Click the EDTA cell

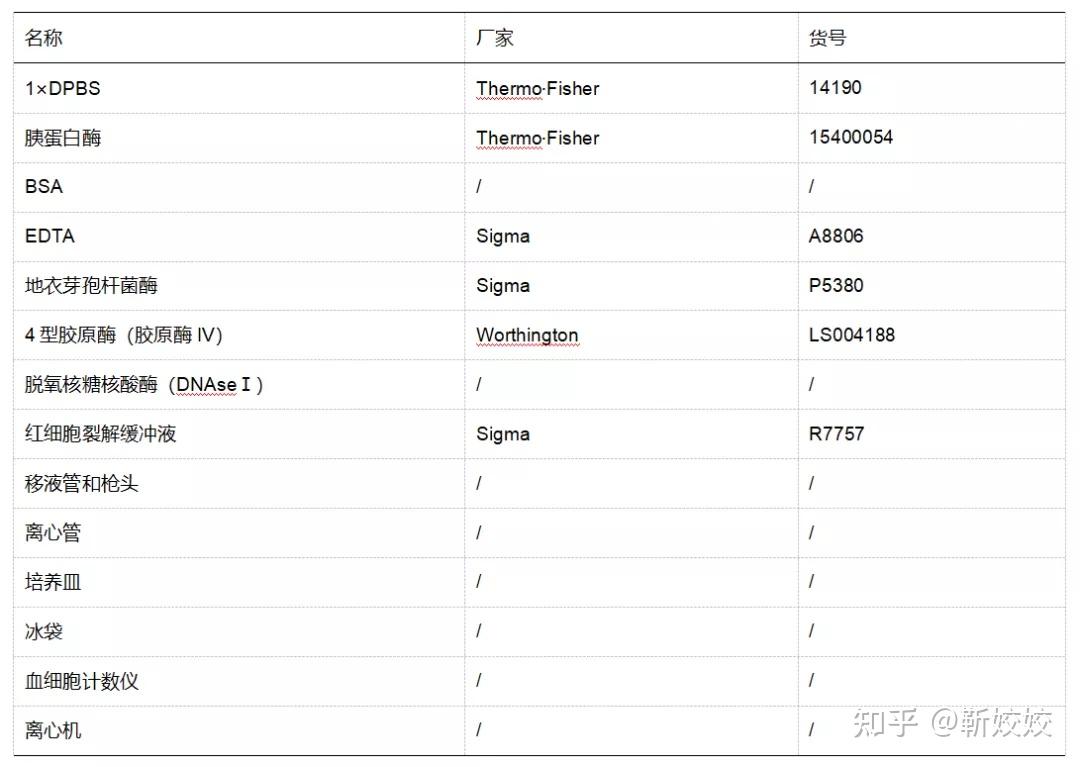50,236
